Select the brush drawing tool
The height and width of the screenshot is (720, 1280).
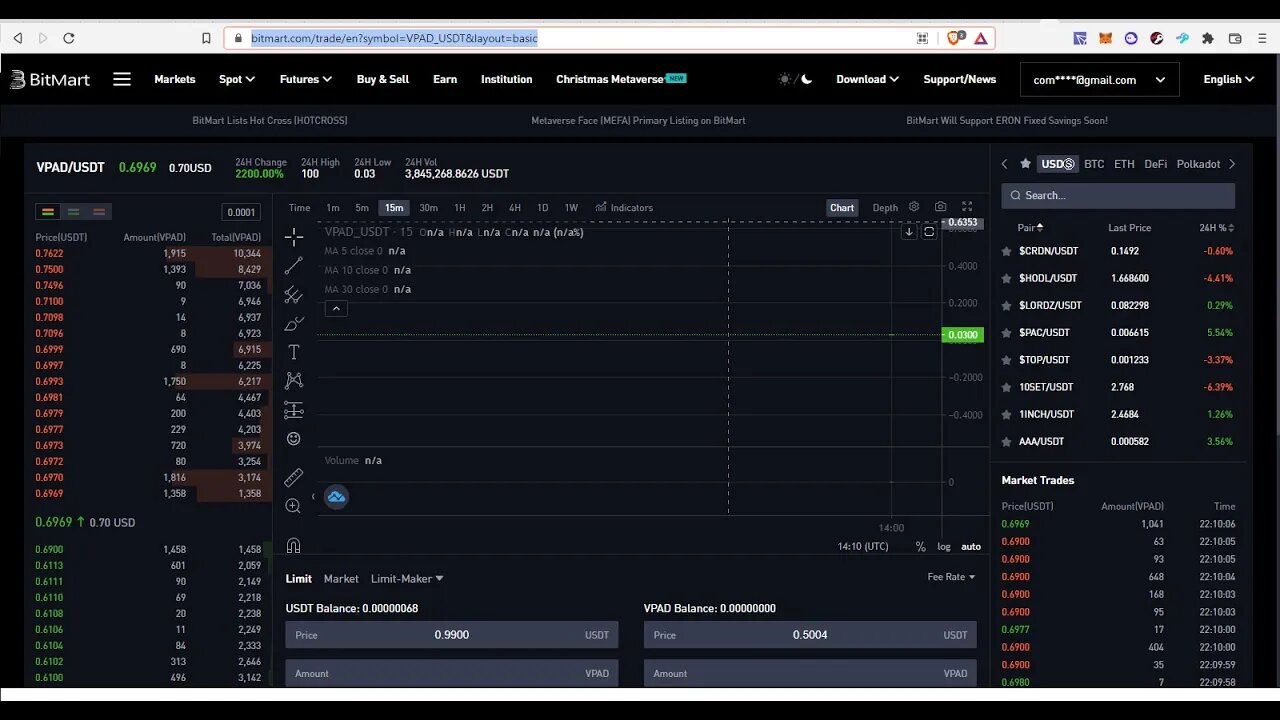pyautogui.click(x=293, y=324)
